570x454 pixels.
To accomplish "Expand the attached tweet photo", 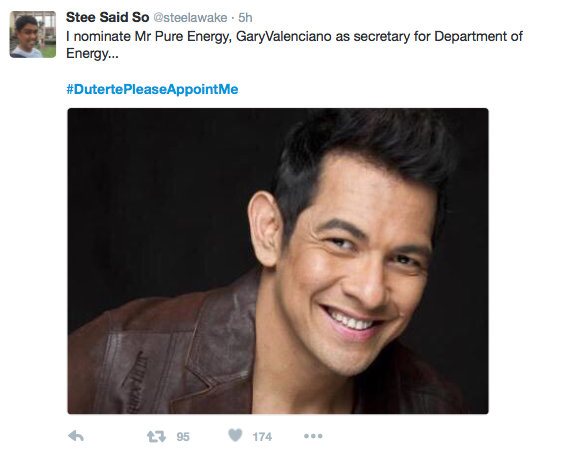I will 278,261.
